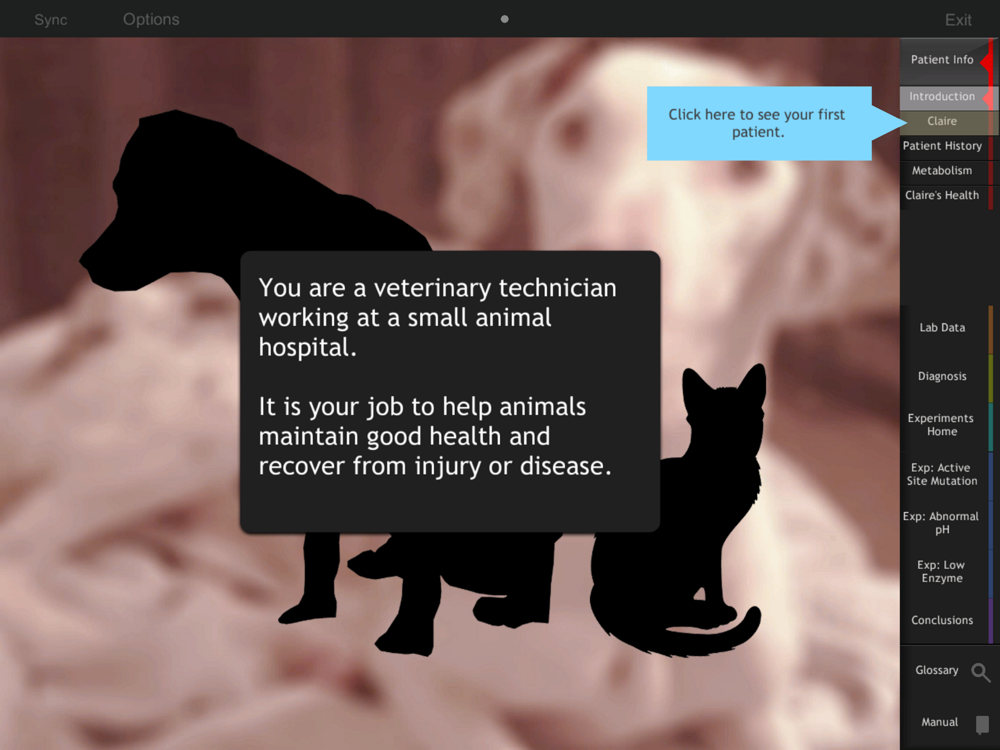Tap the Sync button in top bar
Image resolution: width=1000 pixels, height=750 pixels.
pos(50,19)
